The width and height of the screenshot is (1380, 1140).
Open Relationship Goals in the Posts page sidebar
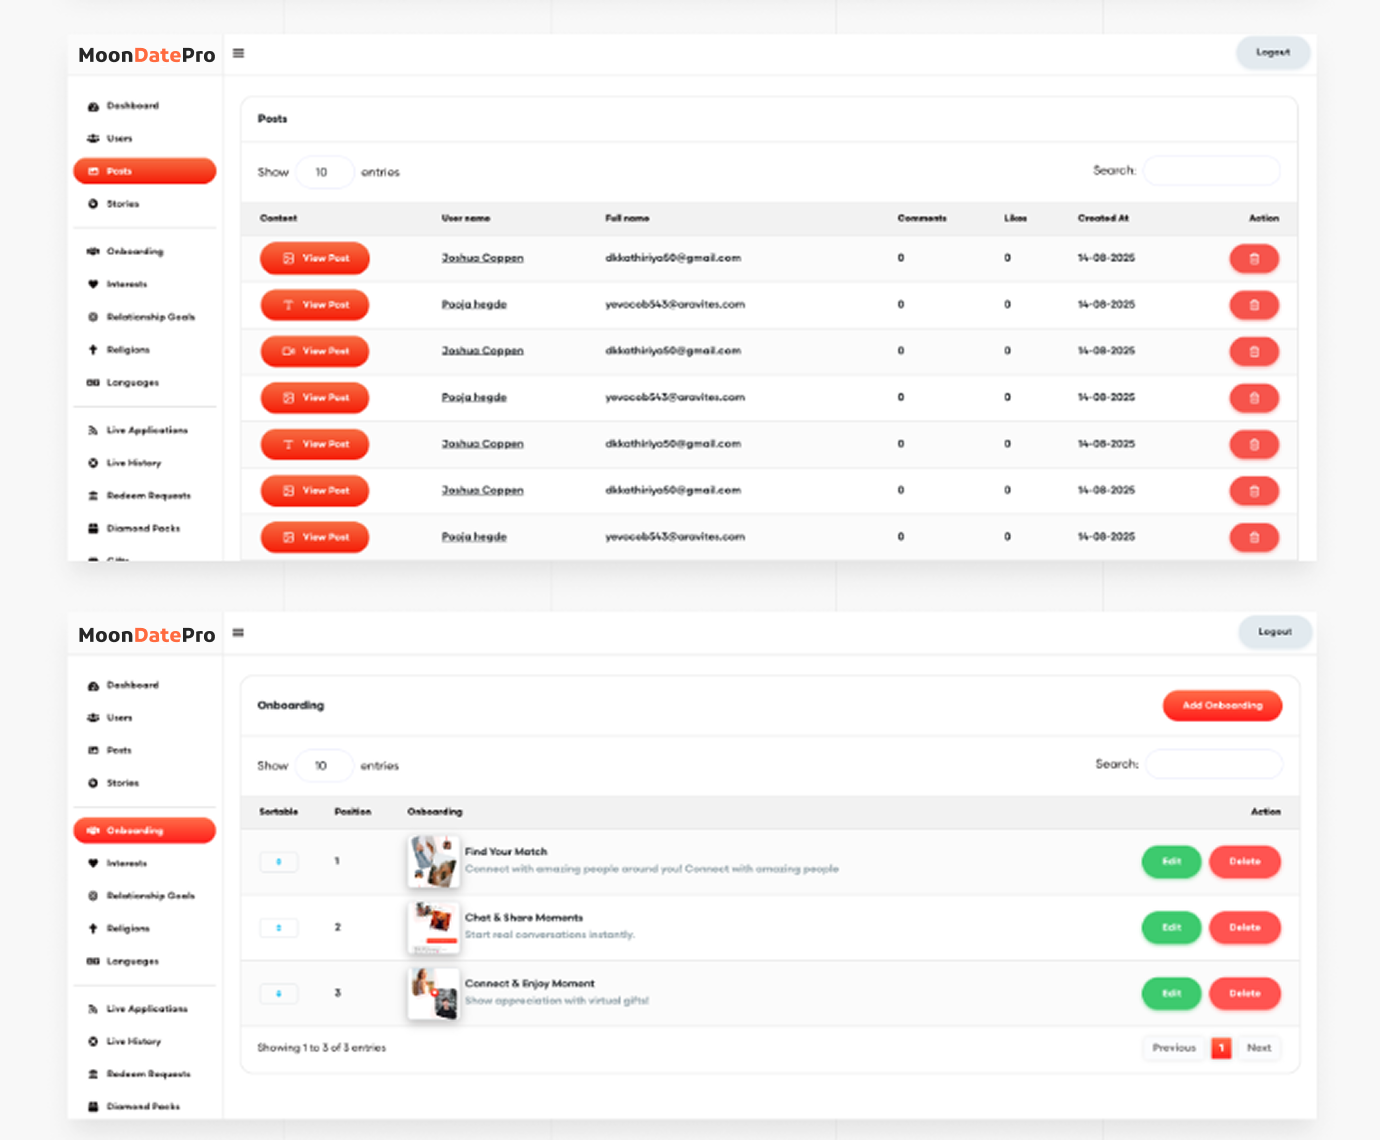150,317
